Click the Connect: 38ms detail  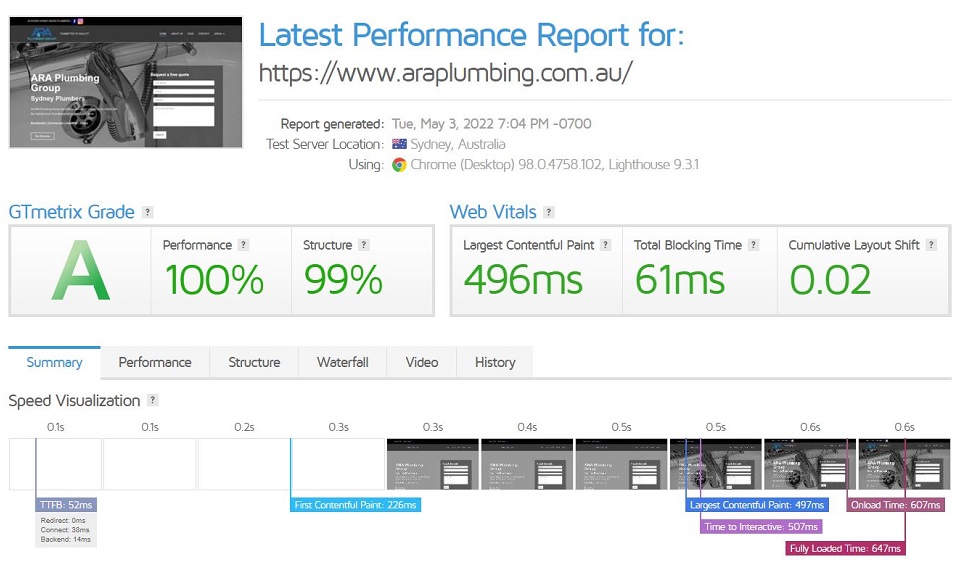pyautogui.click(x=65, y=530)
